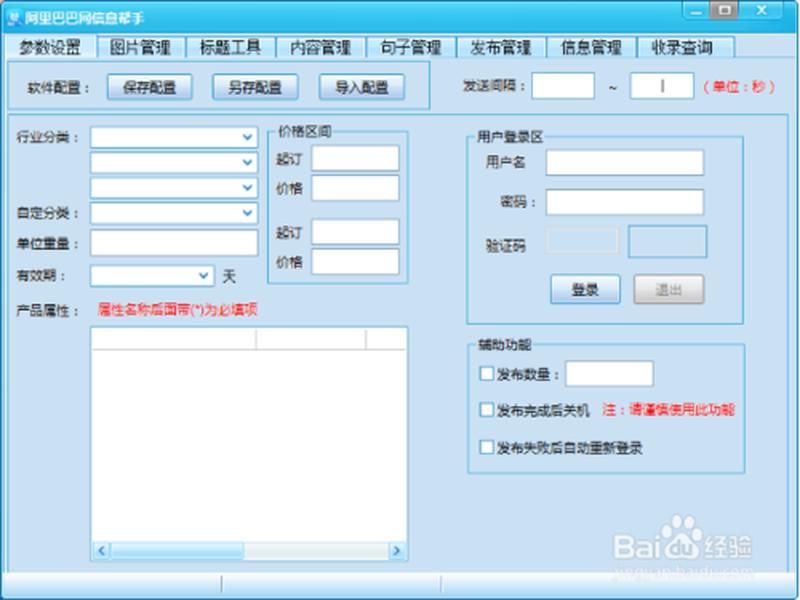Go to the 内容管理 tab

(x=321, y=47)
